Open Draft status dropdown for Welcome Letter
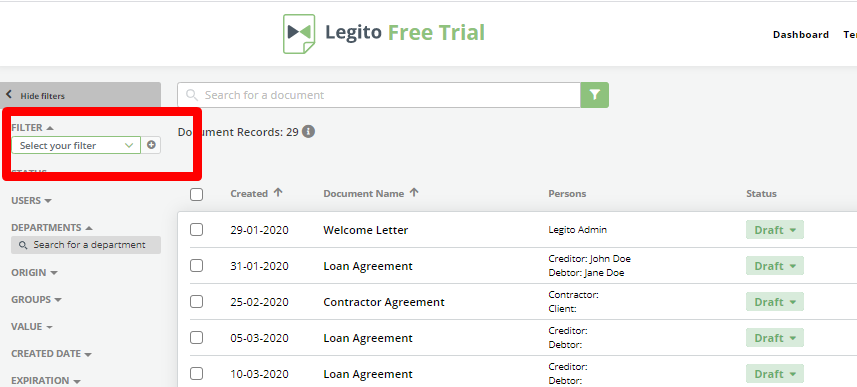 [x=775, y=230]
